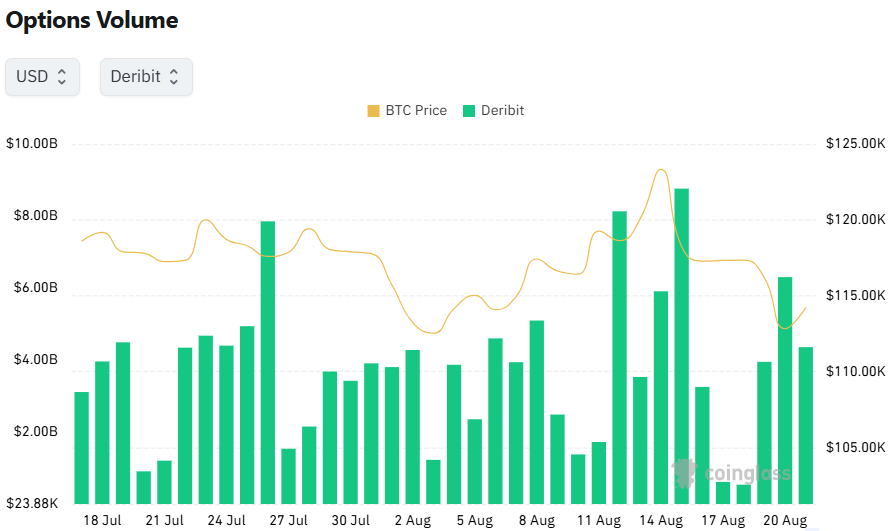Image resolution: width=889 pixels, height=531 pixels.
Task: Select the green bar above 2 Aug
Action: (x=413, y=427)
